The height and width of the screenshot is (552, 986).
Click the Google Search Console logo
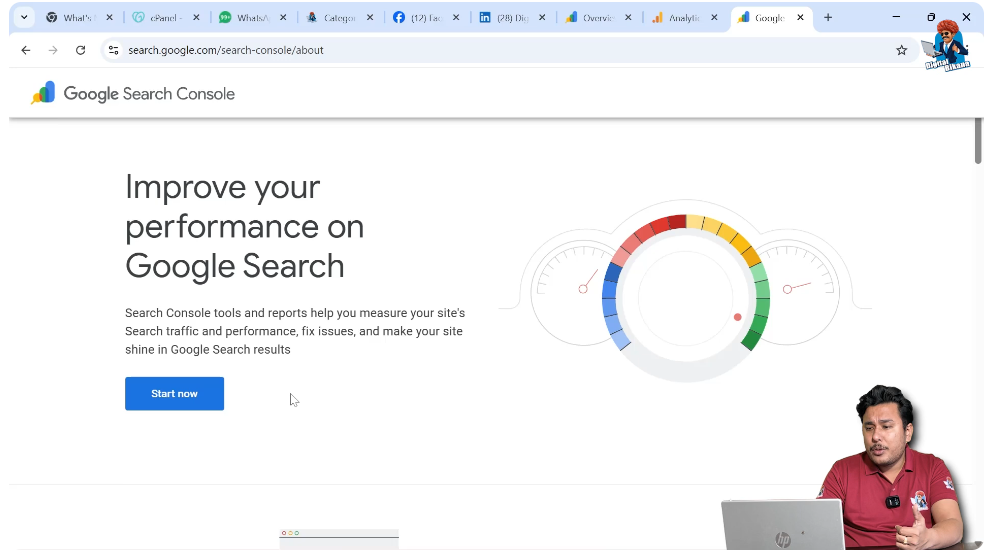[43, 93]
